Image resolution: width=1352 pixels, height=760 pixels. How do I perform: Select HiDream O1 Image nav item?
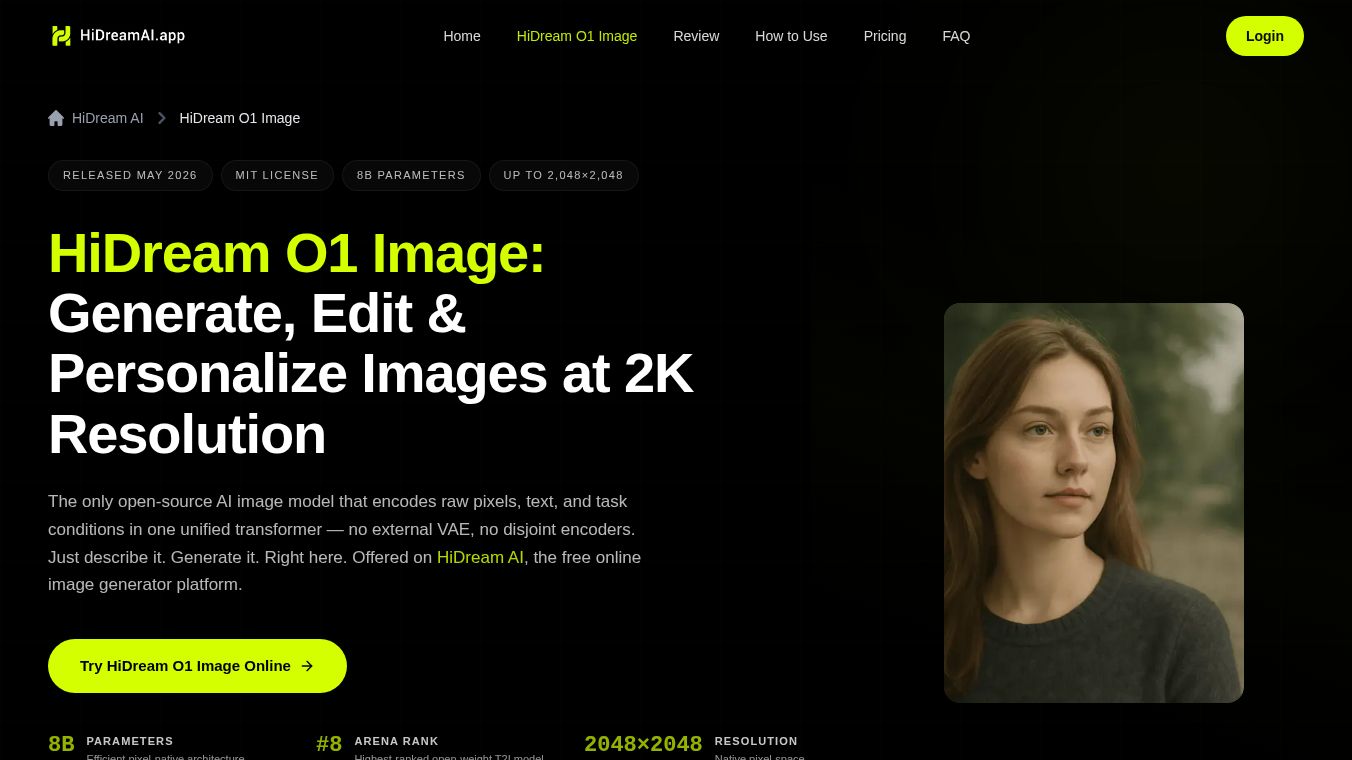(x=577, y=36)
